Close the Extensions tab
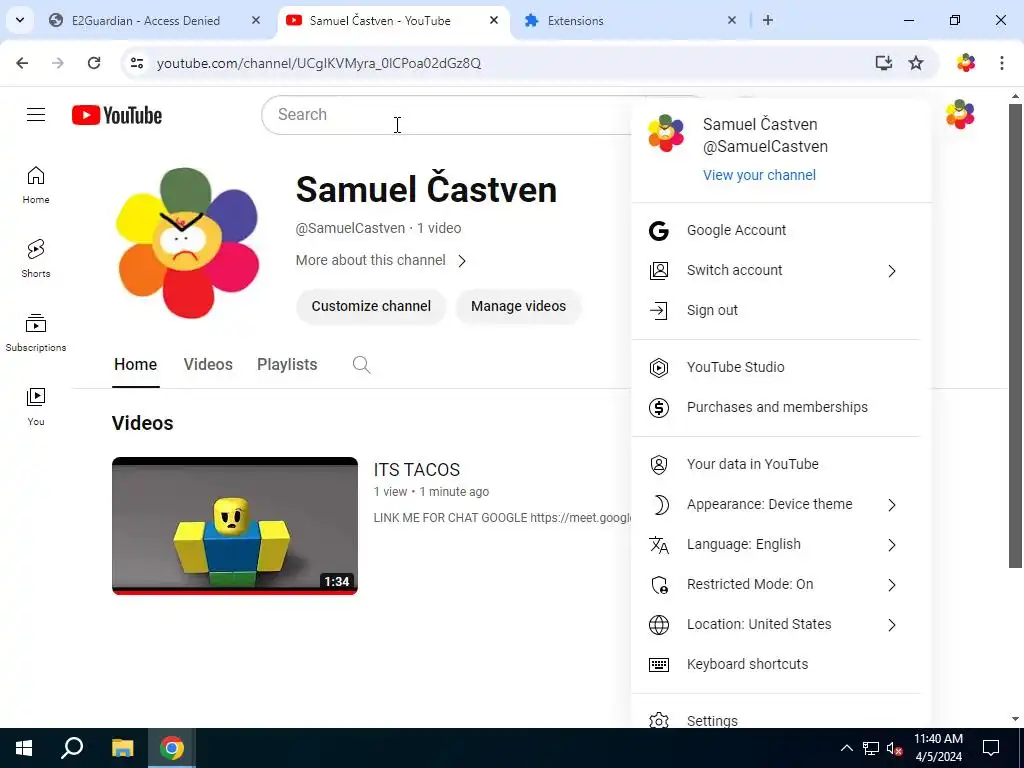Viewport: 1024px width, 768px height. pyautogui.click(x=732, y=20)
